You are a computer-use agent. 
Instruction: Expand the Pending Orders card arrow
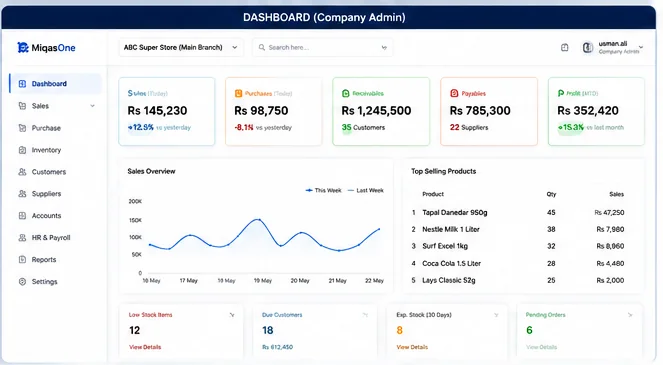pos(630,315)
